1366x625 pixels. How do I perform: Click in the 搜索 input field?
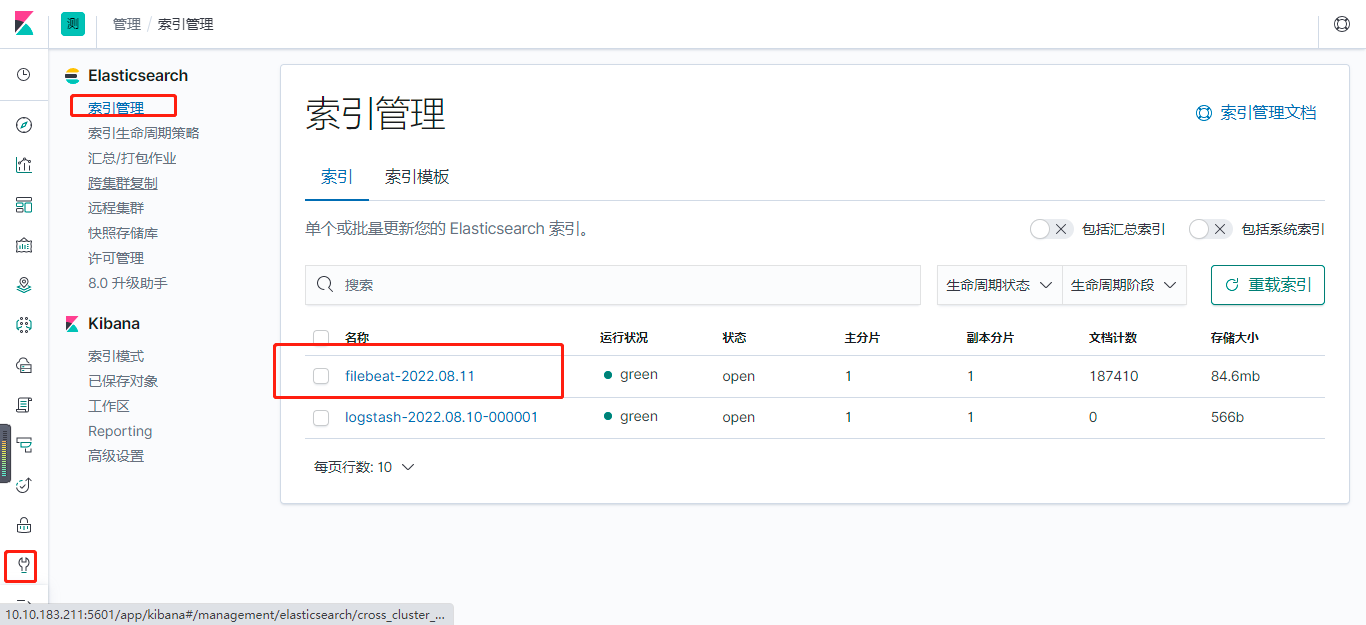612,285
